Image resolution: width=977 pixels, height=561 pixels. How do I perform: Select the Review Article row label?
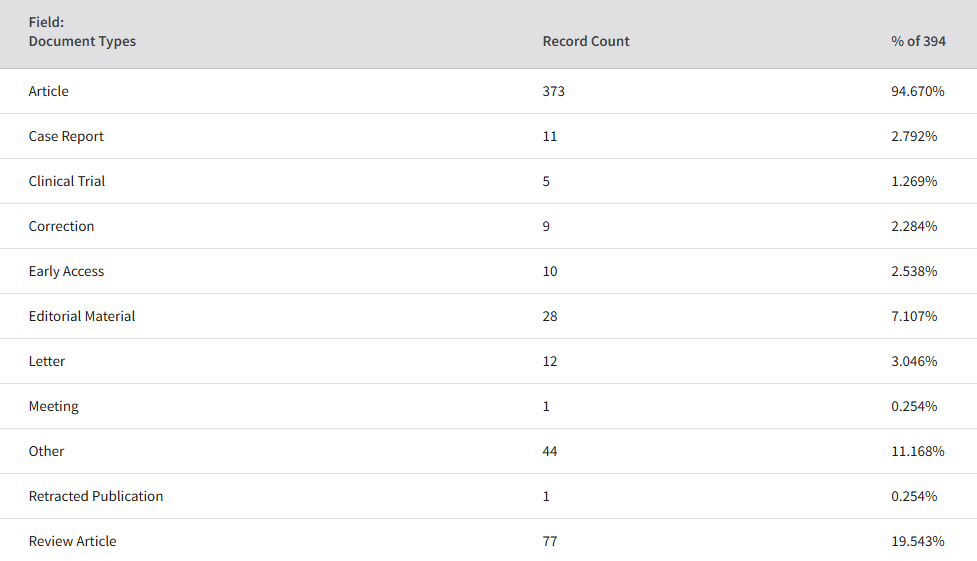pos(72,541)
